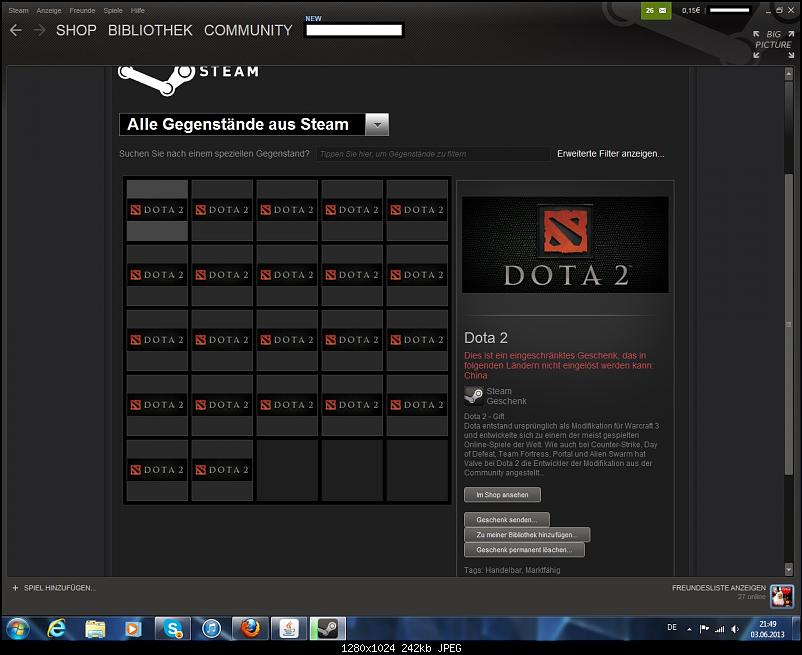Screen dimensions: 802x655
Task: Open Windows Media Player from the taskbar
Action: point(133,629)
